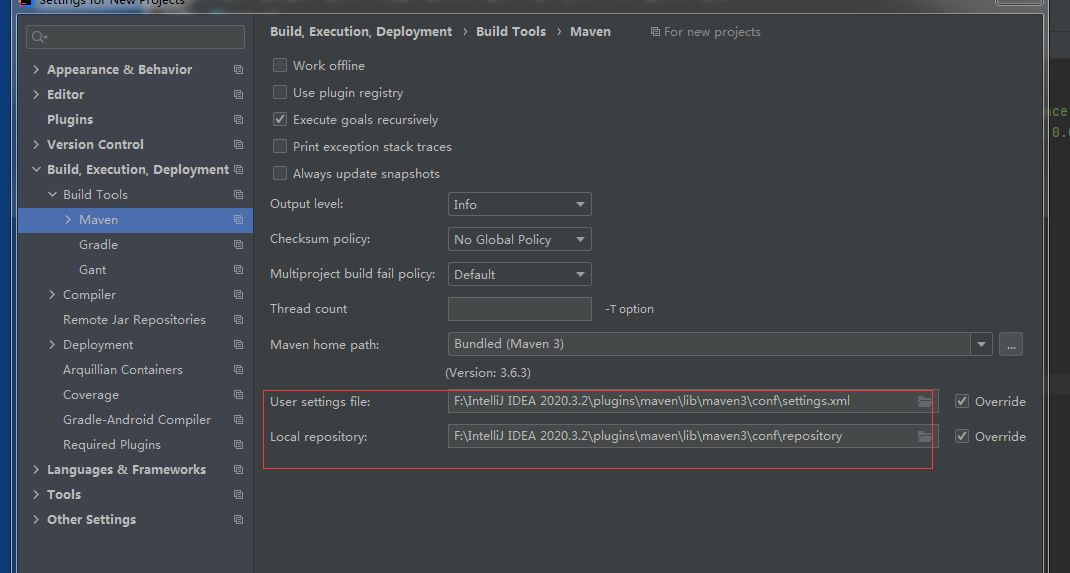Focus the settings search field
Screen dimensions: 1070x573
[x=135, y=37]
